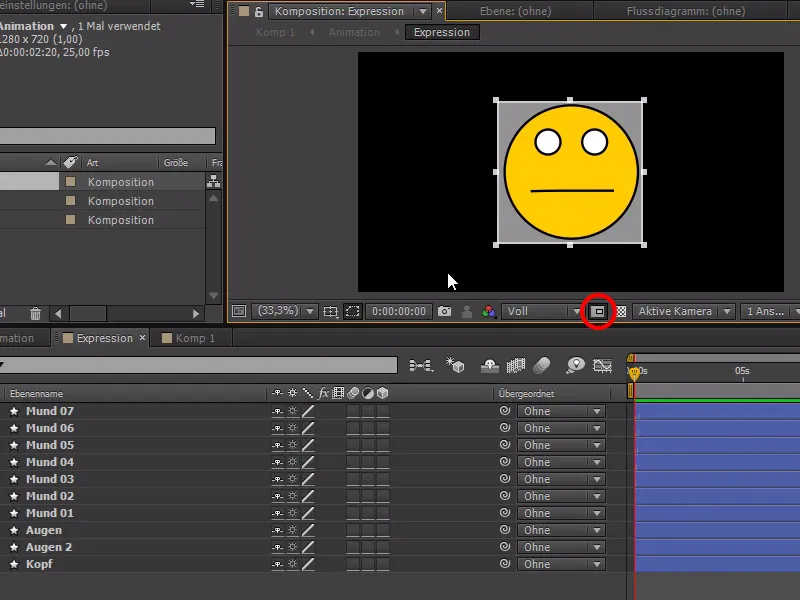Sort project list by Art column
800x600 pixels.
tap(92, 163)
